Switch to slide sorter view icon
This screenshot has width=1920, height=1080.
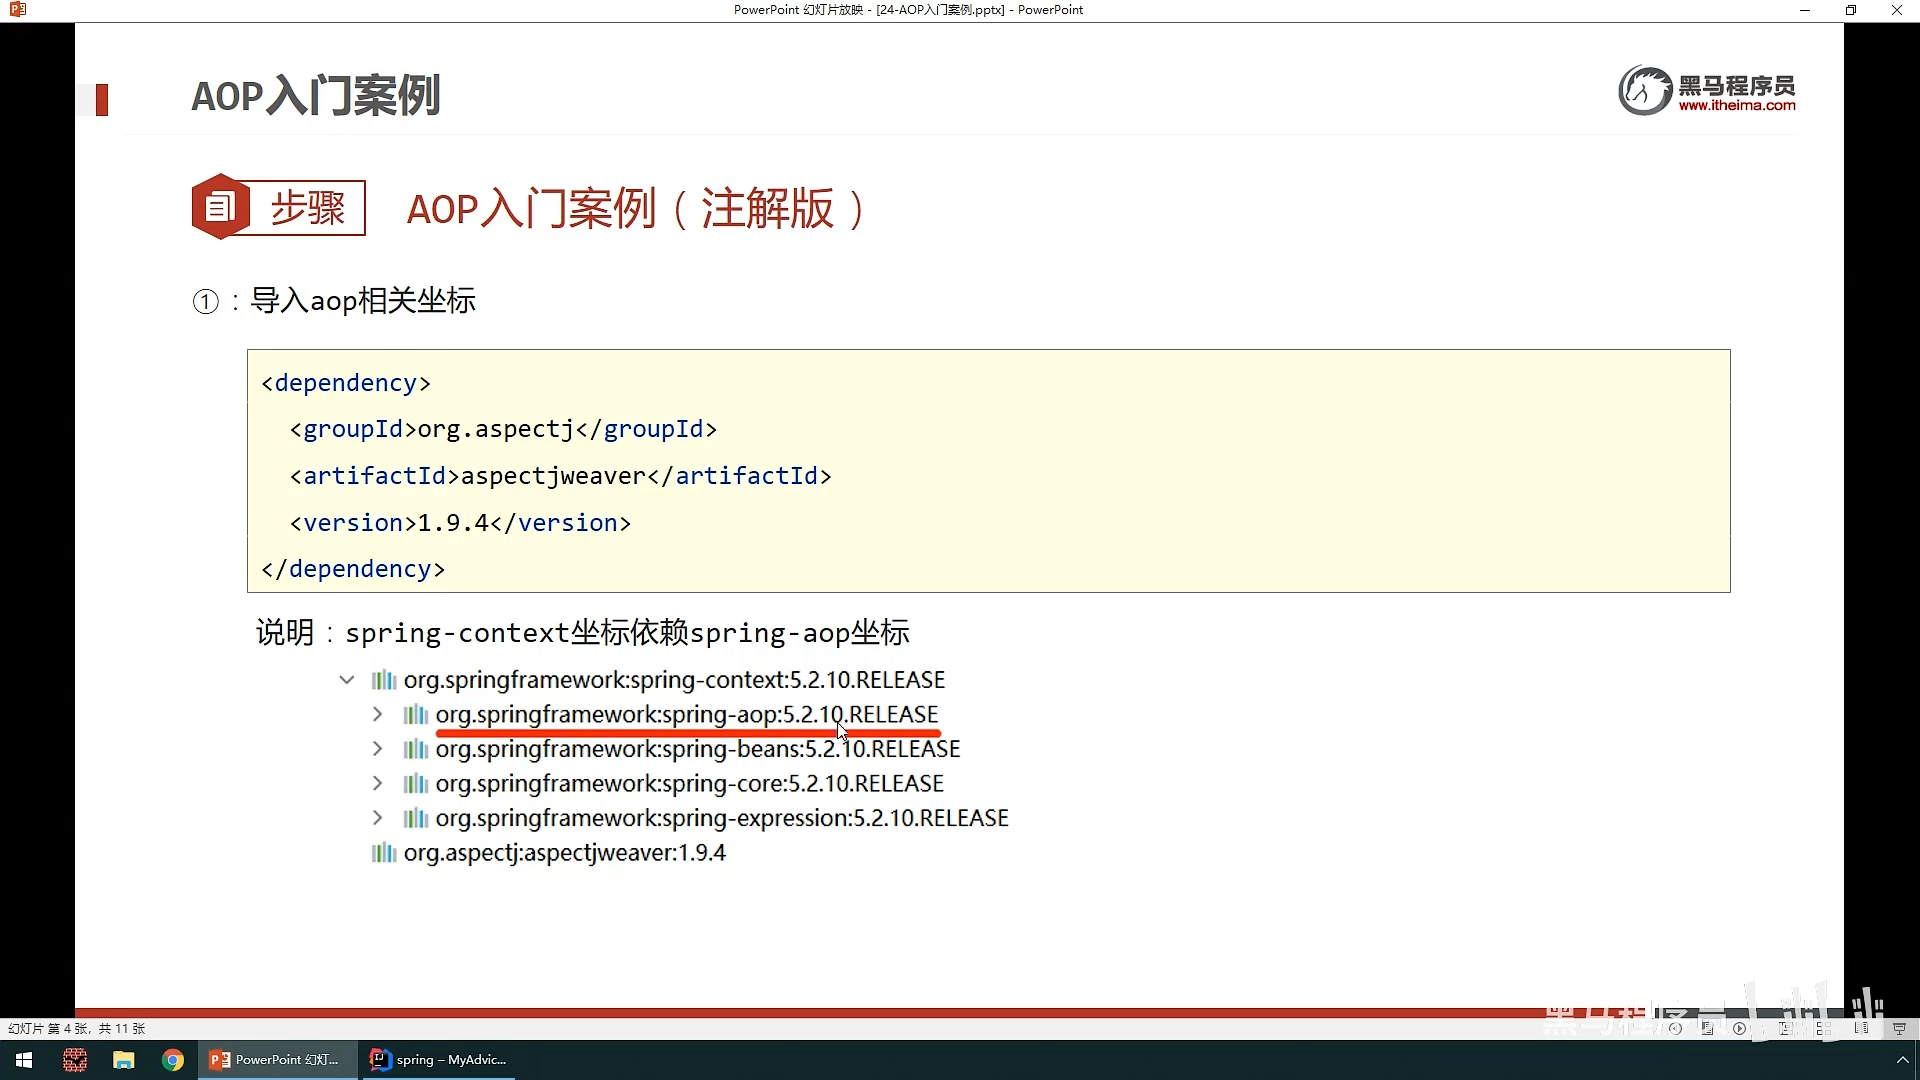point(1824,1028)
